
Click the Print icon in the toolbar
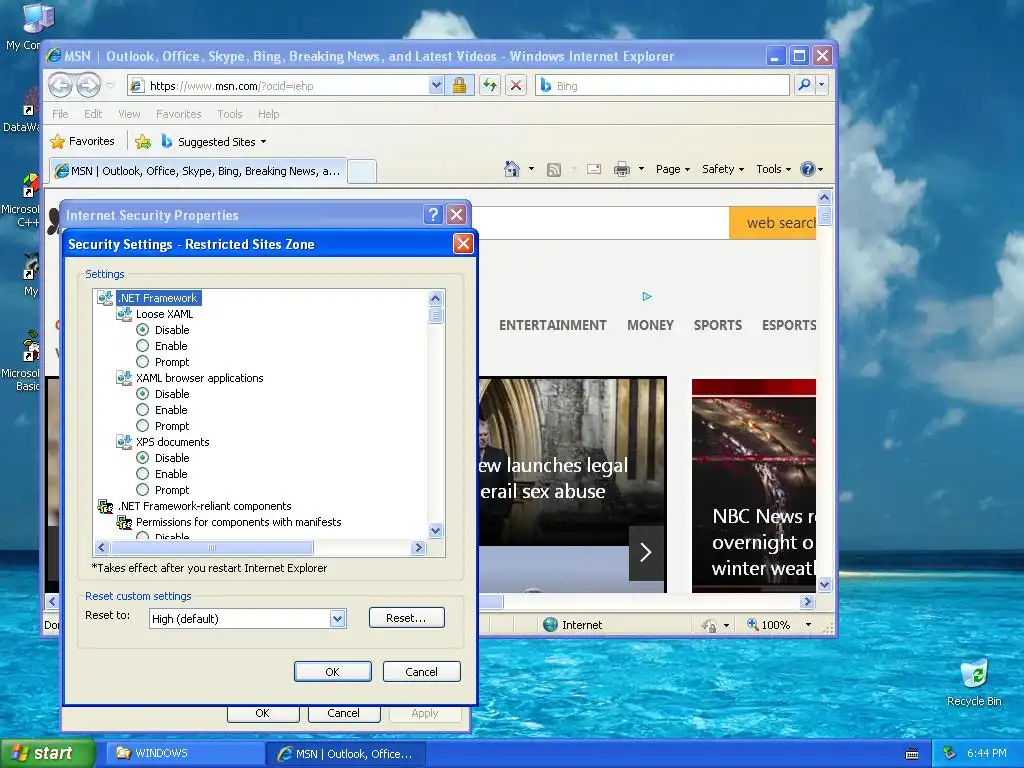pyautogui.click(x=622, y=170)
